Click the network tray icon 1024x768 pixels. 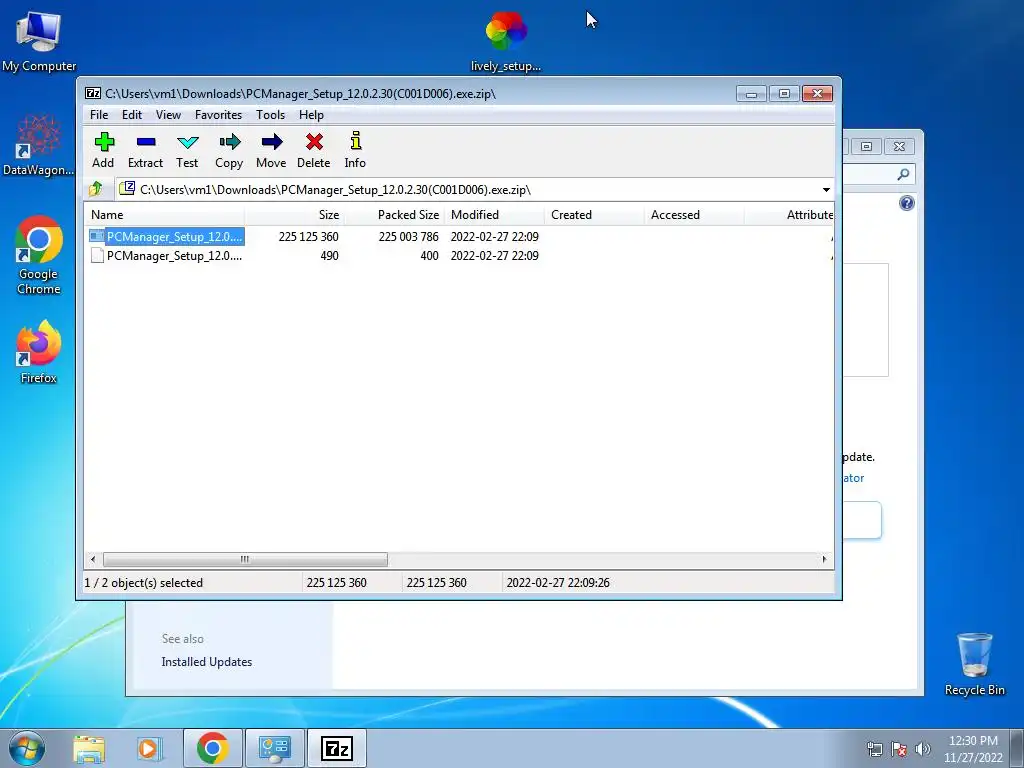click(x=874, y=749)
